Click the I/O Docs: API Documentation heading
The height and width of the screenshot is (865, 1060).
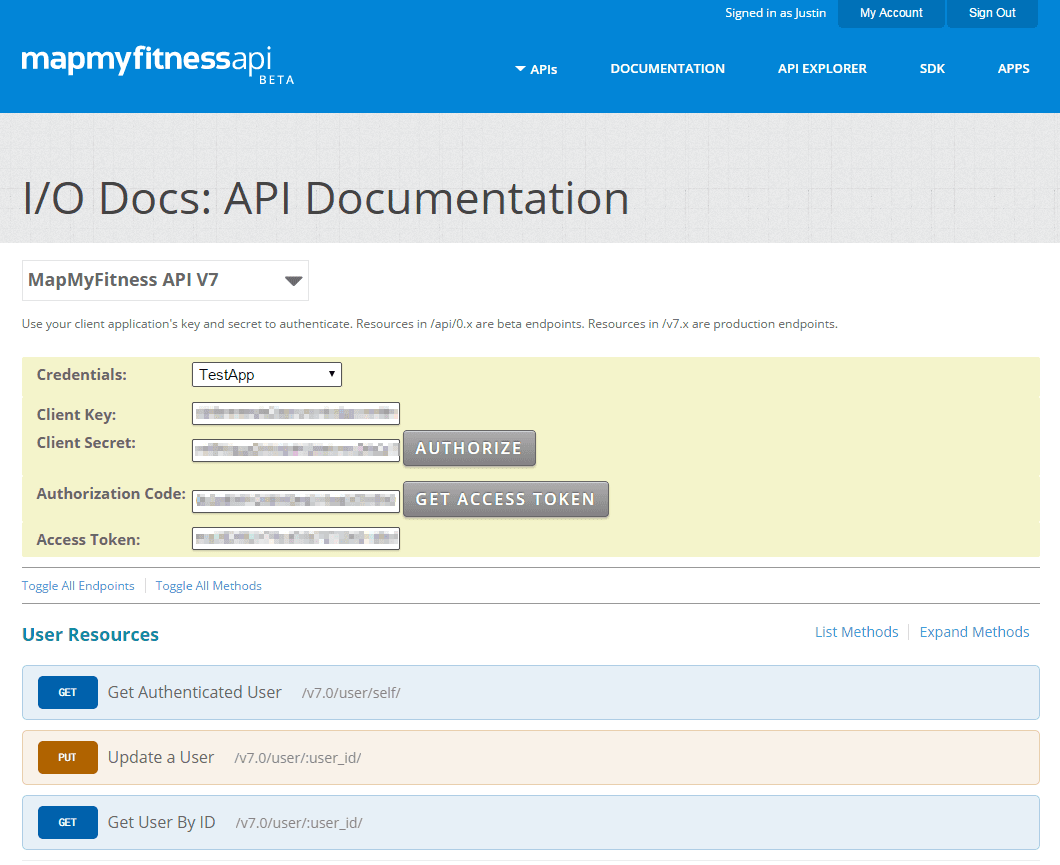326,199
